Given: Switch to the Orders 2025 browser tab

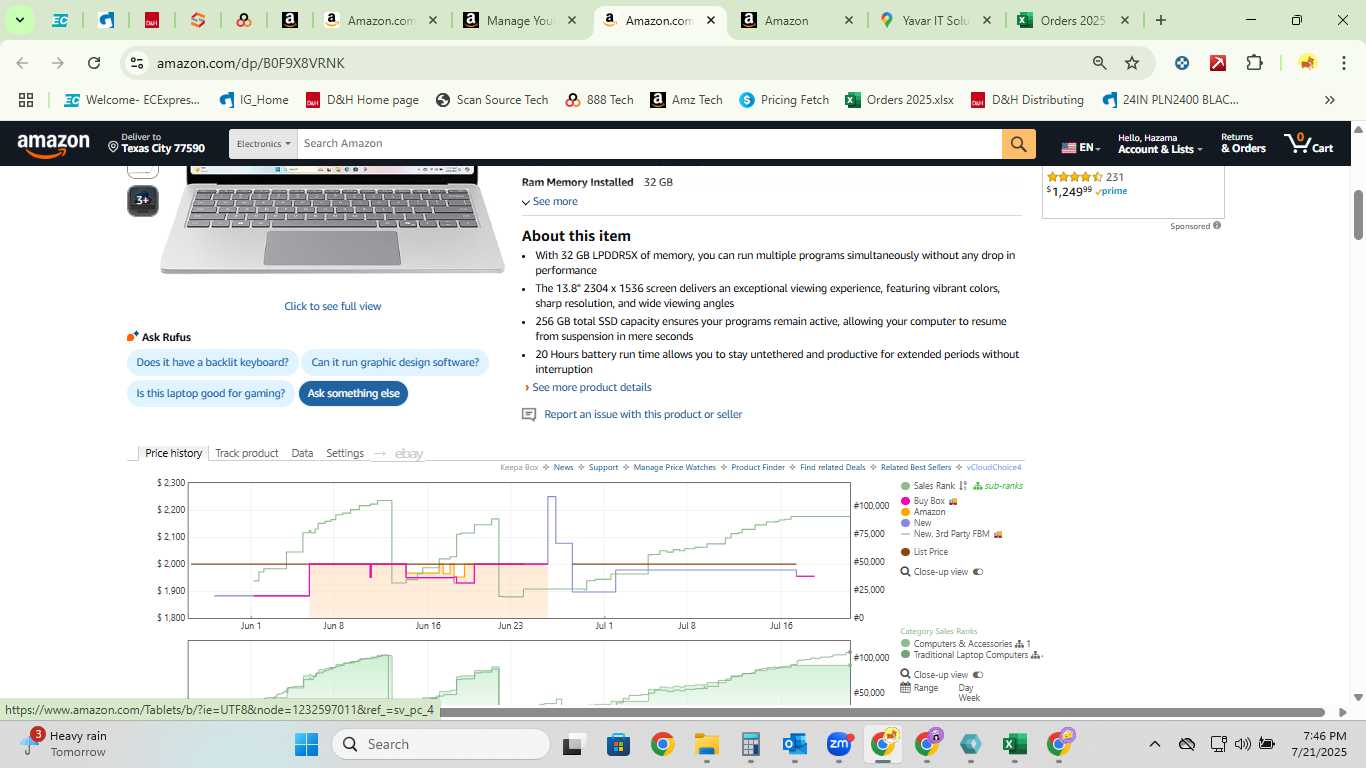Looking at the screenshot, I should pyautogui.click(x=1072, y=20).
